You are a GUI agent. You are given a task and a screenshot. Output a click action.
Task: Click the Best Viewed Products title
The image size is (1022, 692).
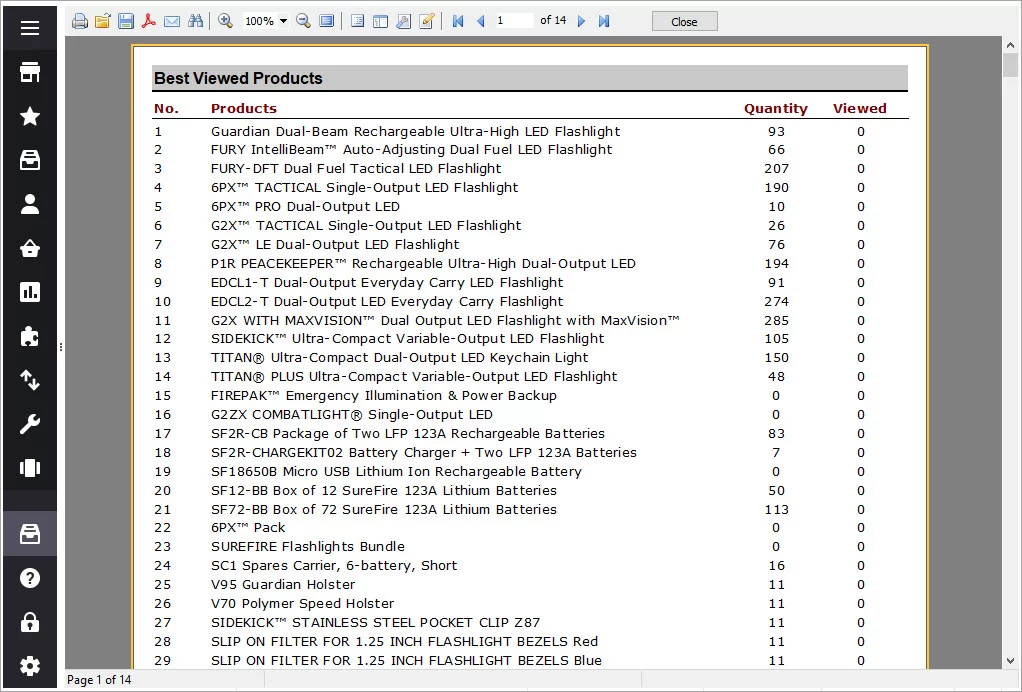point(238,78)
